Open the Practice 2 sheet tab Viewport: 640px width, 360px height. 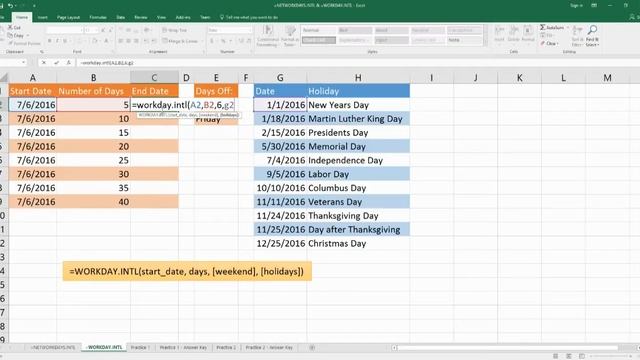pos(226,347)
